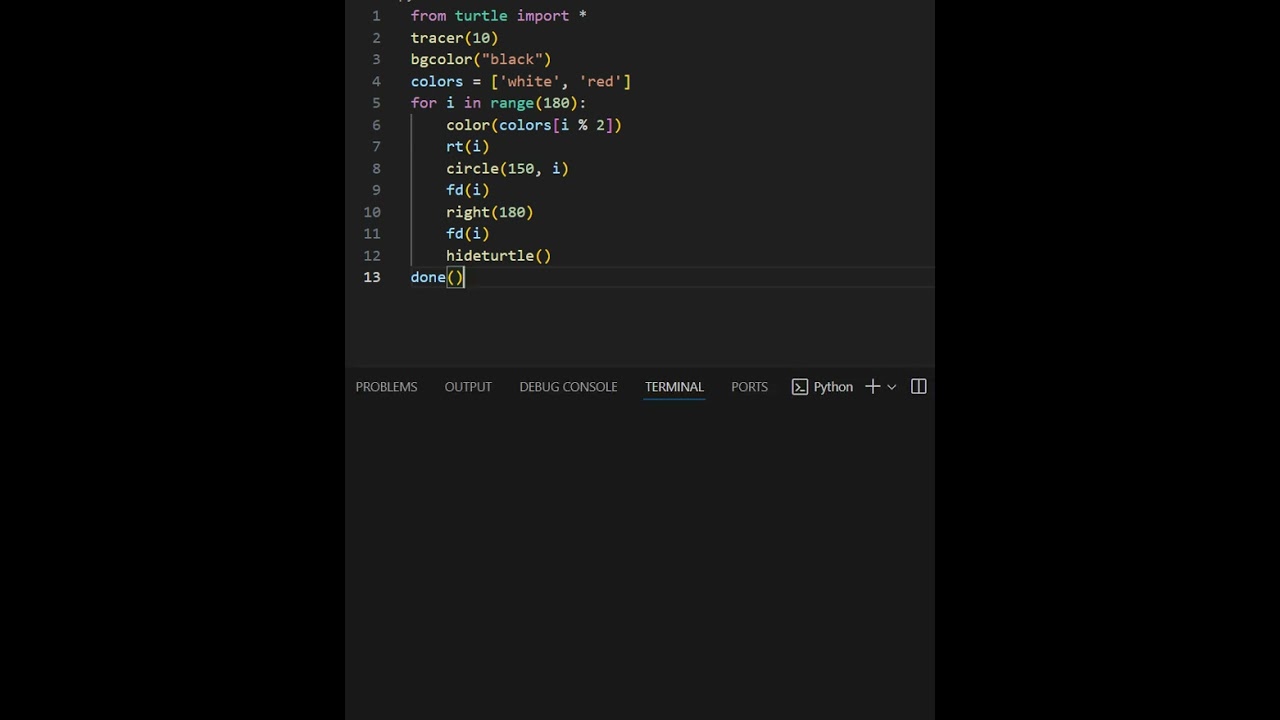Split the terminal with split icon
This screenshot has height=720, width=1280.
point(919,387)
